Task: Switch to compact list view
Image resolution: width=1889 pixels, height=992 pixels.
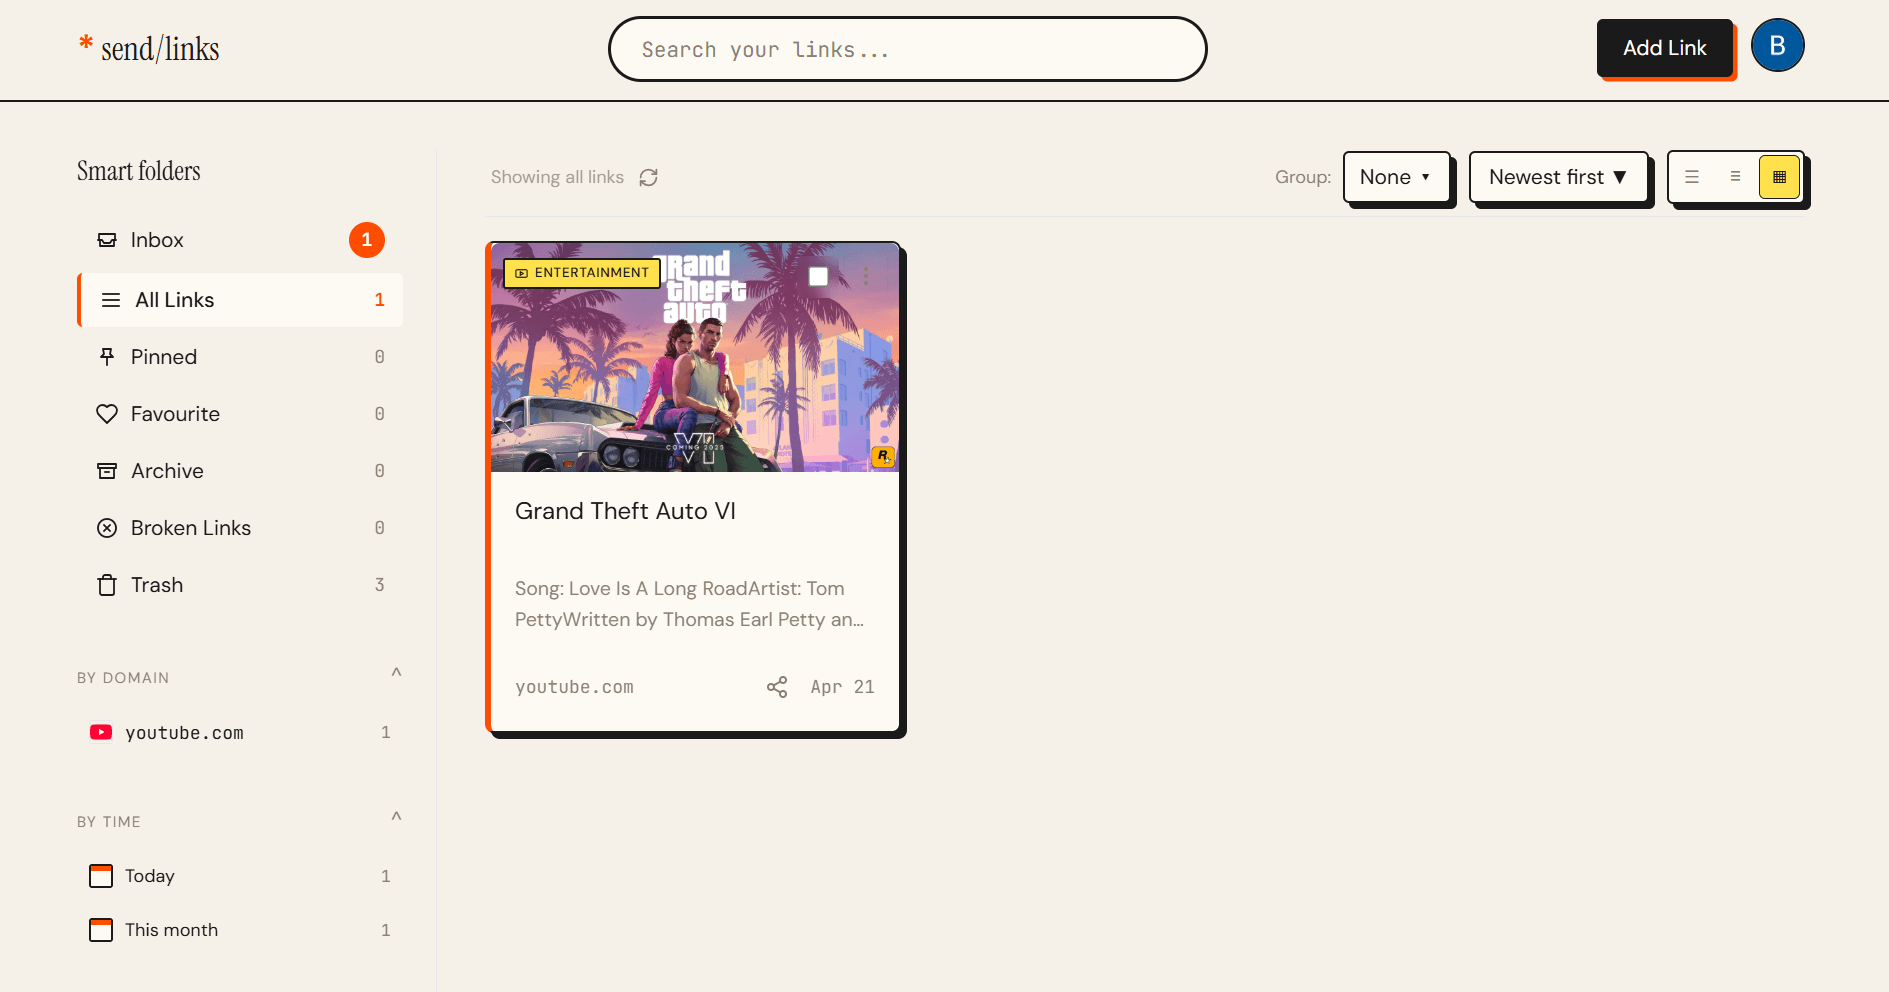Action: pyautogui.click(x=1735, y=176)
